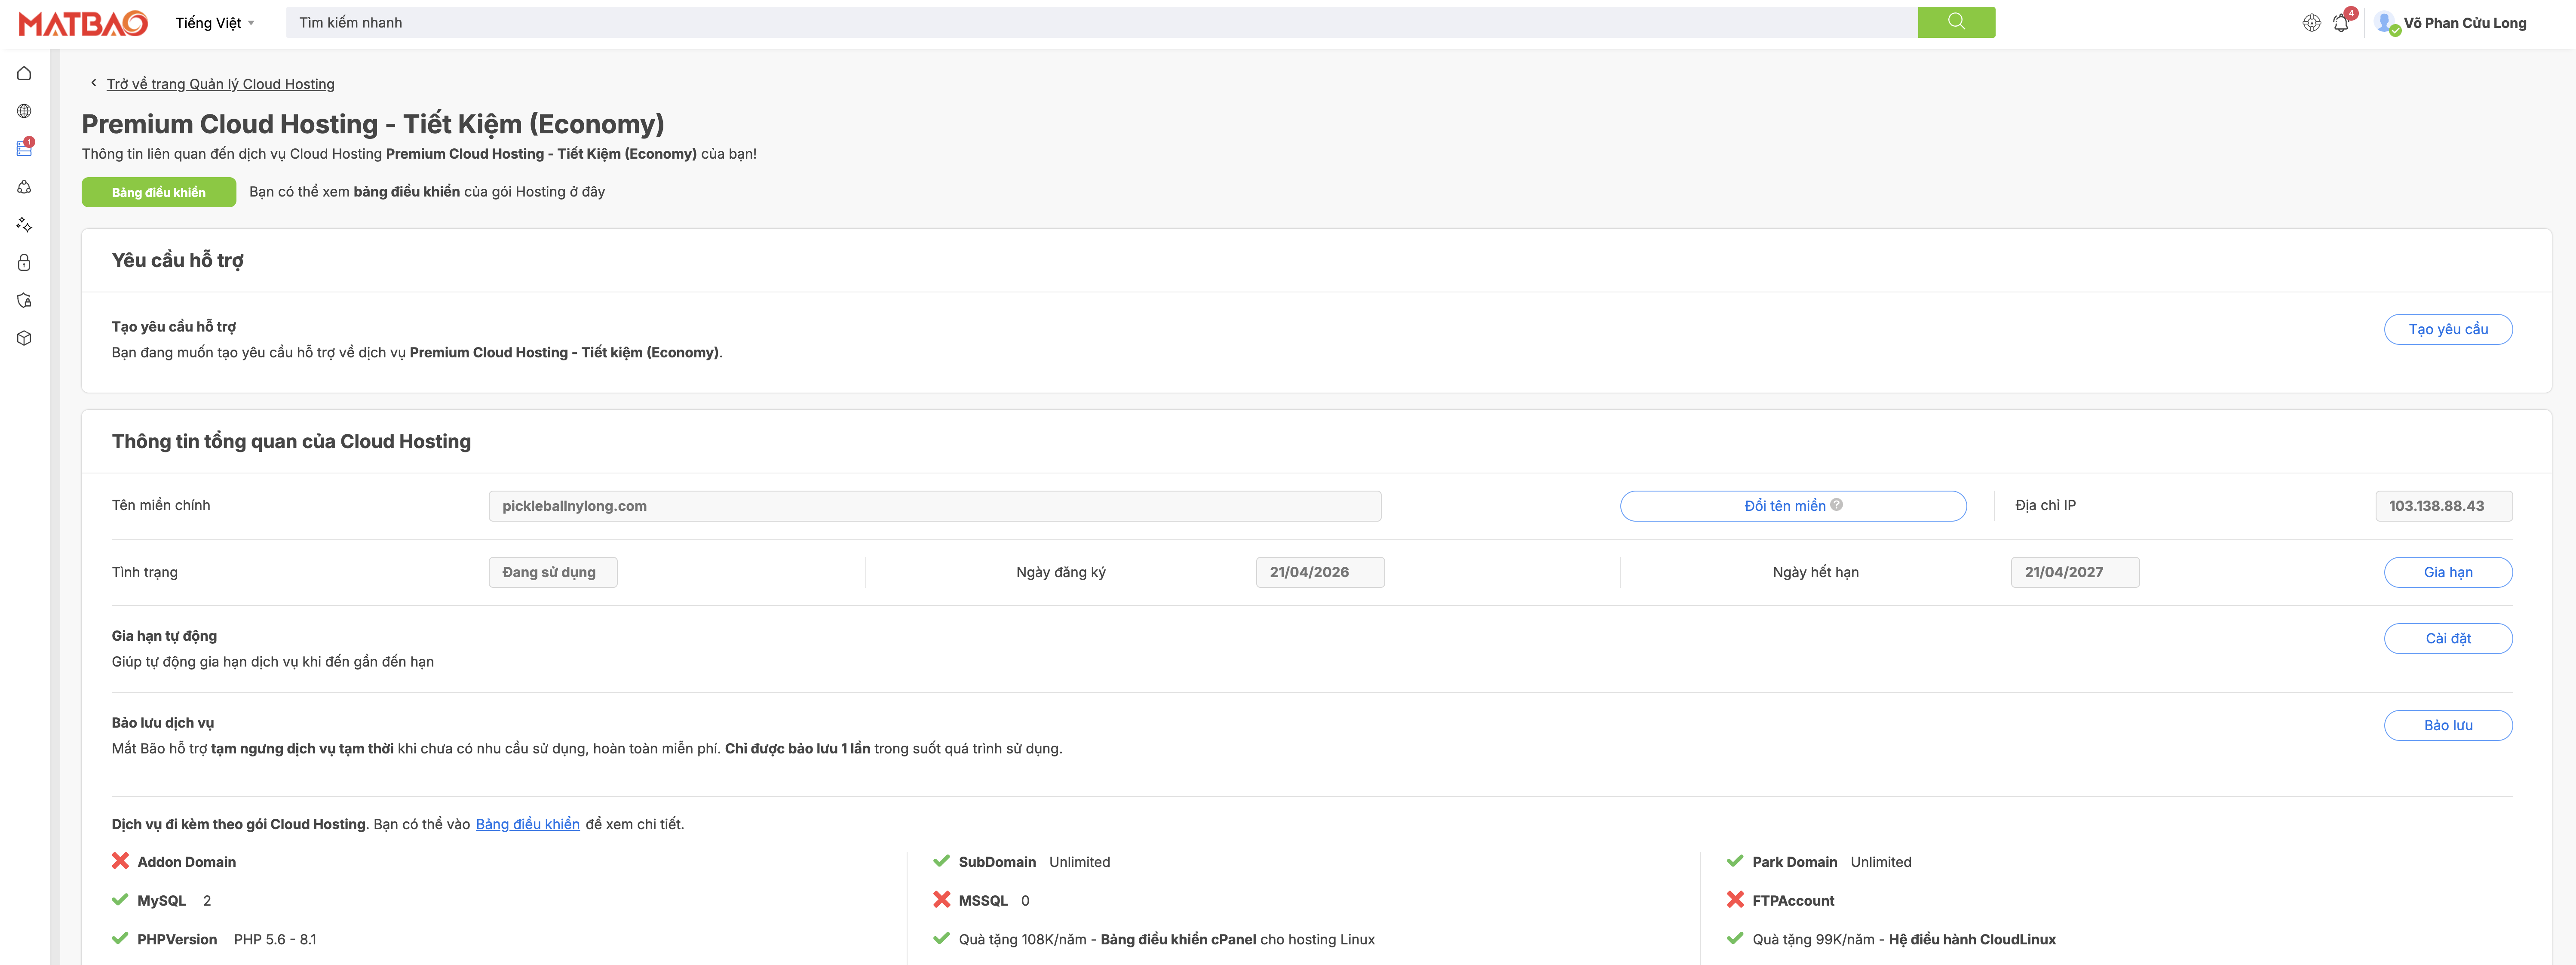
Task: Click the Bảng điều khiển cPanel gift text
Action: [x=1178, y=940]
